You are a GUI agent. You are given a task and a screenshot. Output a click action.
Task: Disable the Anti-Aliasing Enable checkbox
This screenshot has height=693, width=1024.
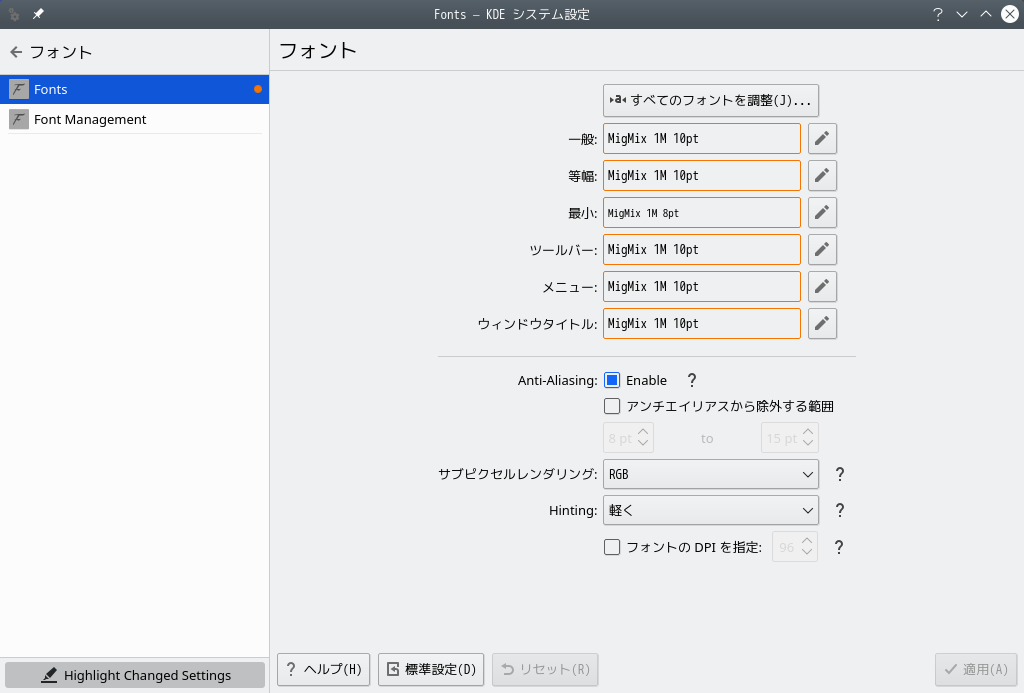[612, 380]
